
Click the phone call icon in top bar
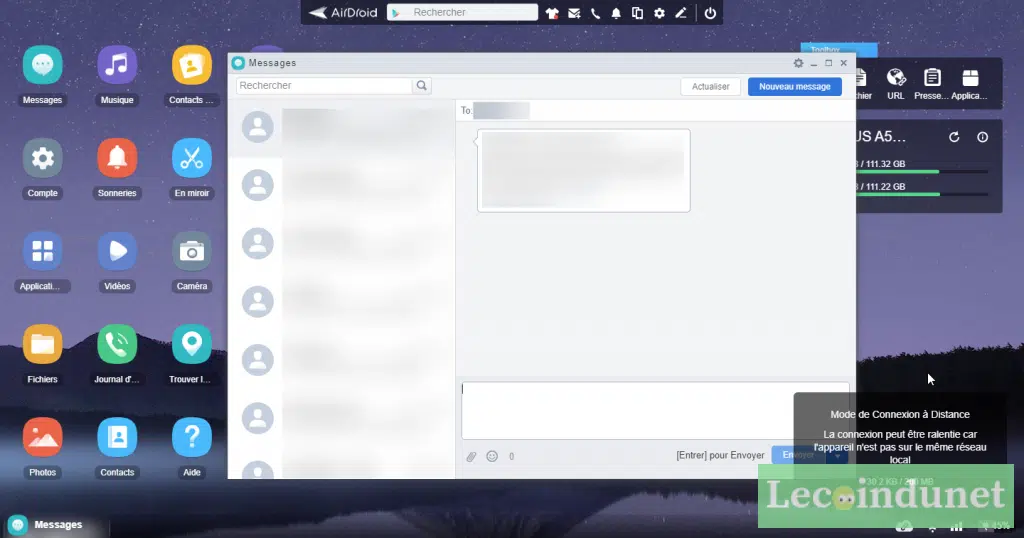pyautogui.click(x=595, y=13)
